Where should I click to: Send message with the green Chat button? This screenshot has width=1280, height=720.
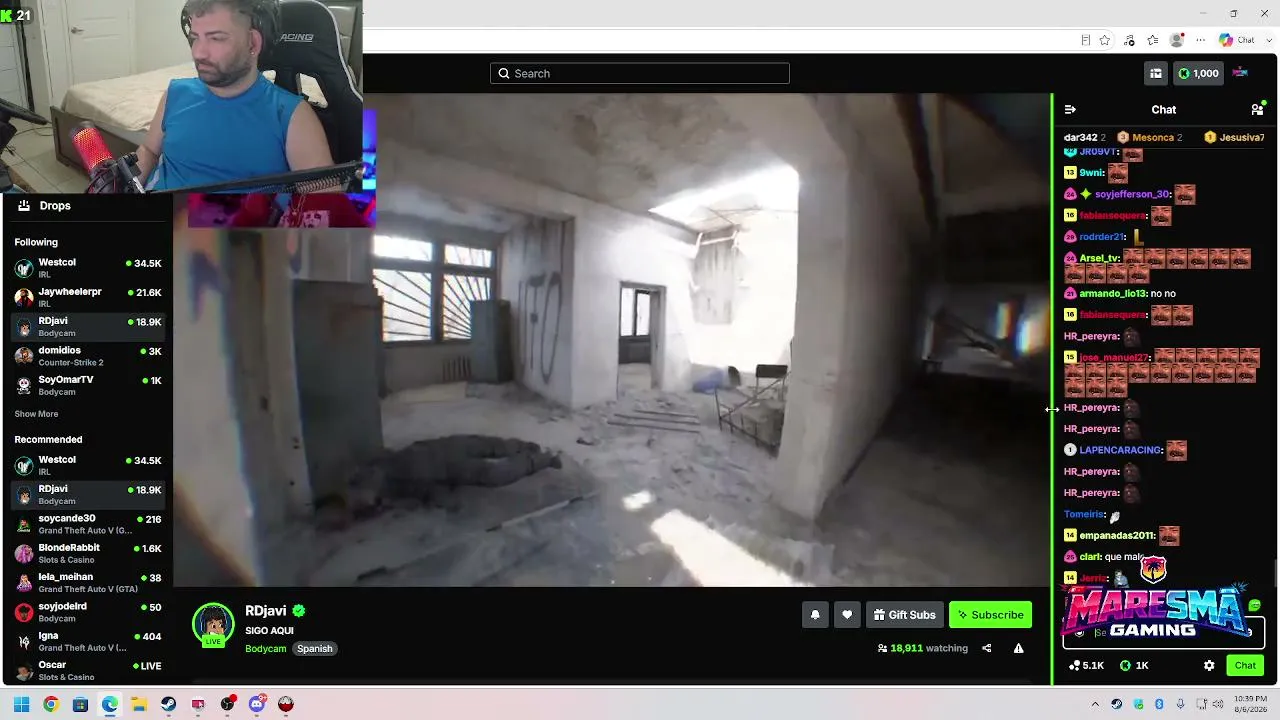[1245, 665]
